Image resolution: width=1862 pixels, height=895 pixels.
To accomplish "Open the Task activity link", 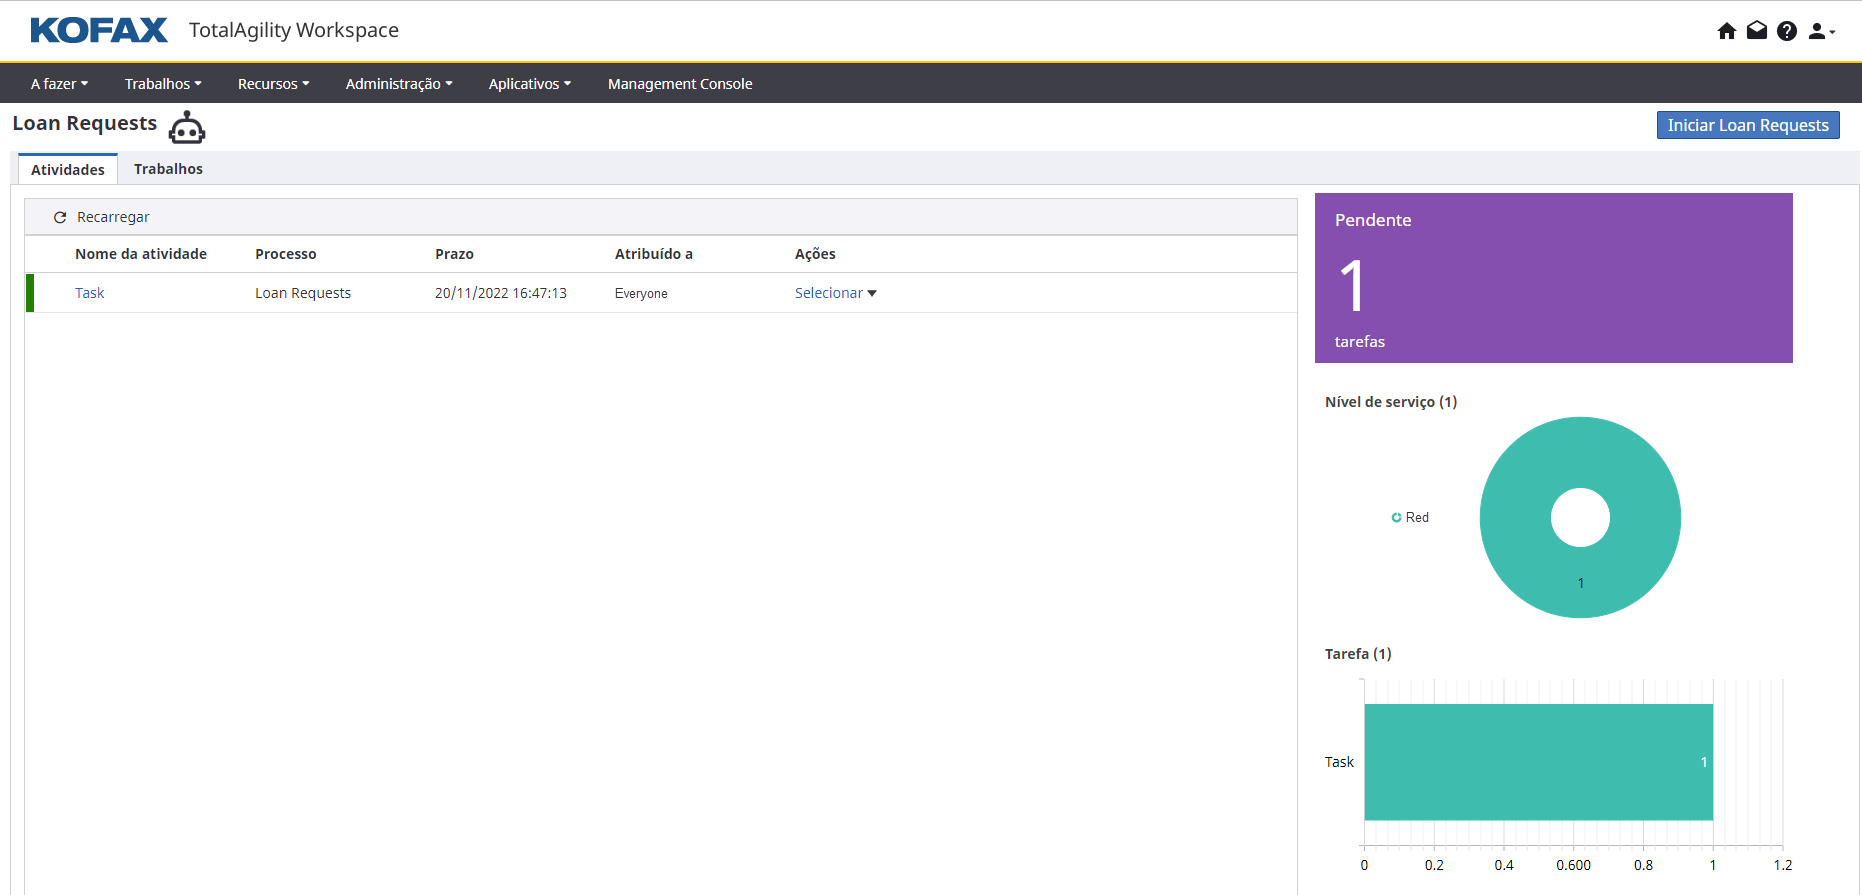I will (x=89, y=293).
